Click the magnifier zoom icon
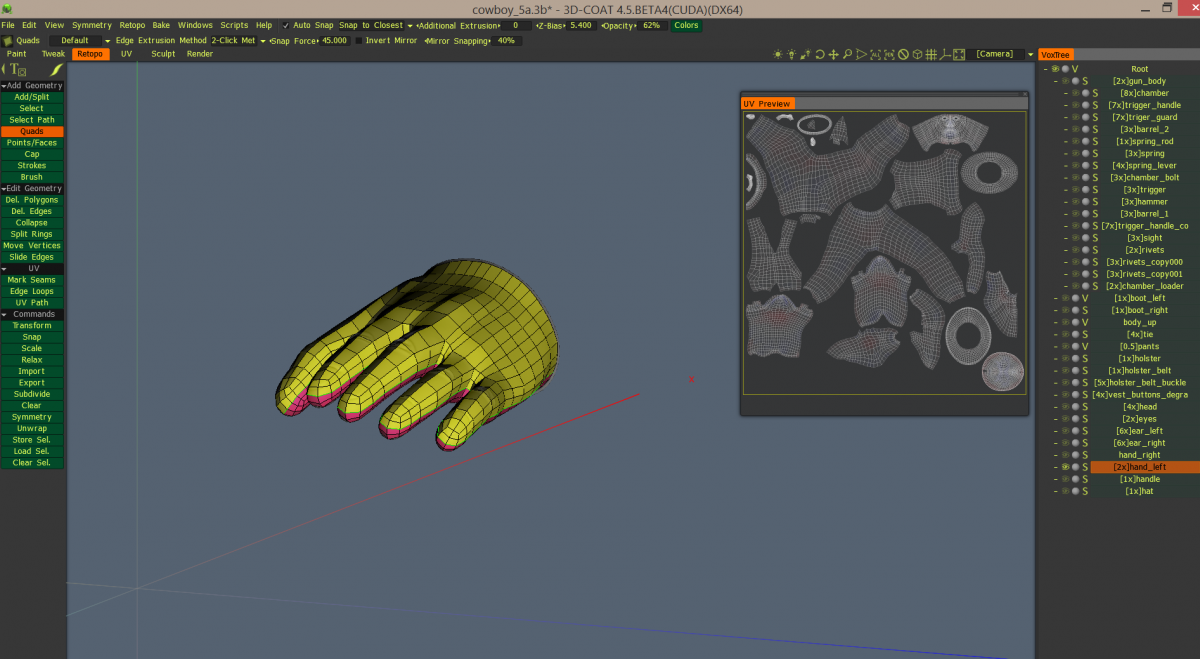This screenshot has width=1200, height=659. (847, 54)
